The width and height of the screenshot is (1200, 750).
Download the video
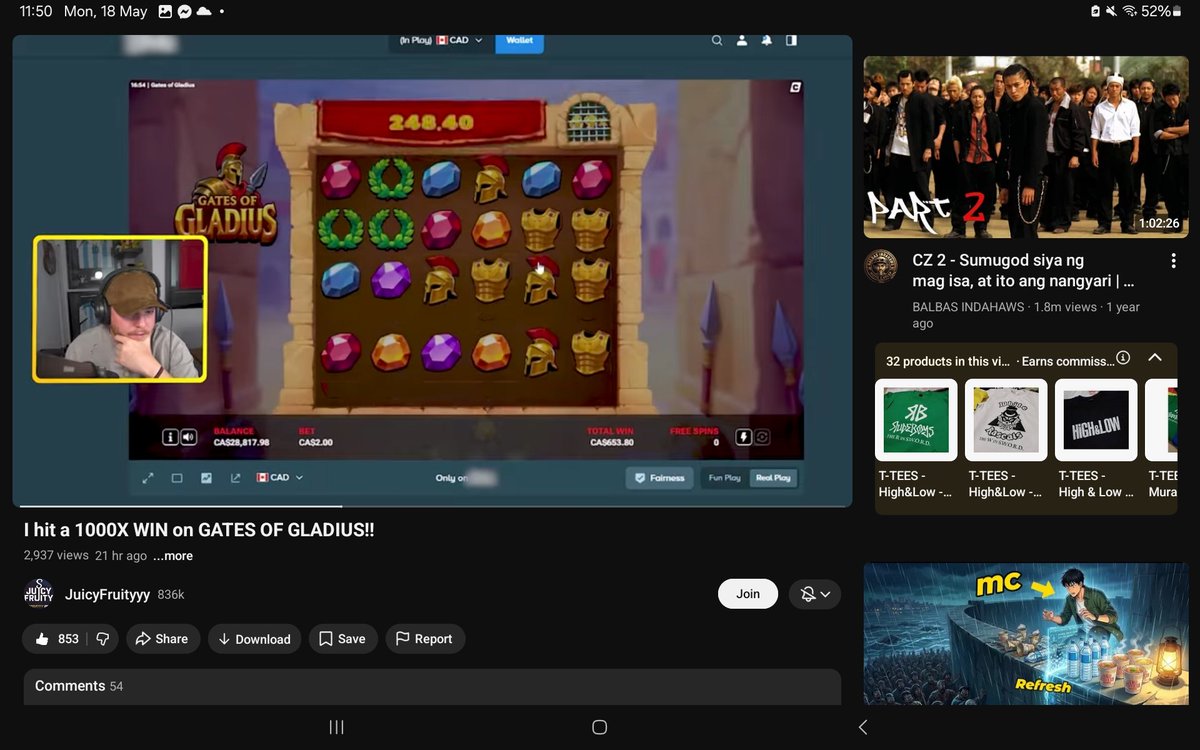click(x=254, y=639)
